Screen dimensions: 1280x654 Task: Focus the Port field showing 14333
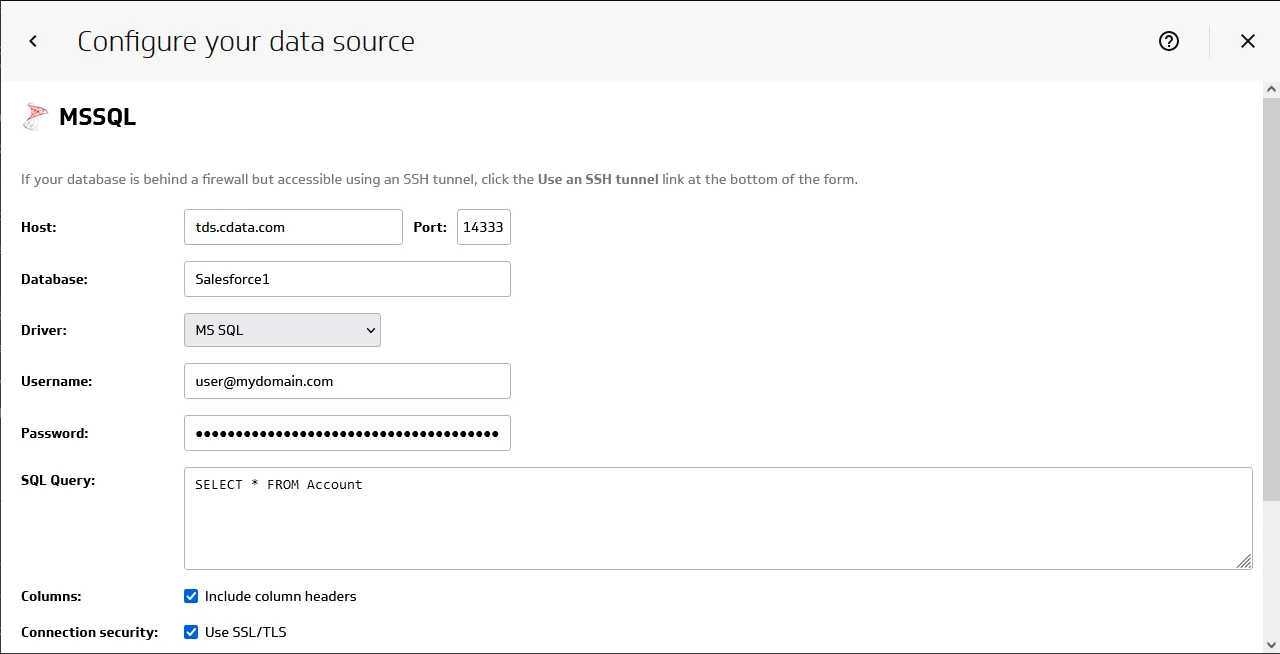(x=484, y=227)
